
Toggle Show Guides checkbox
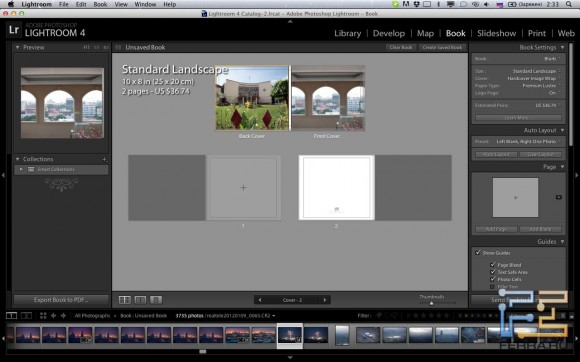[478, 253]
